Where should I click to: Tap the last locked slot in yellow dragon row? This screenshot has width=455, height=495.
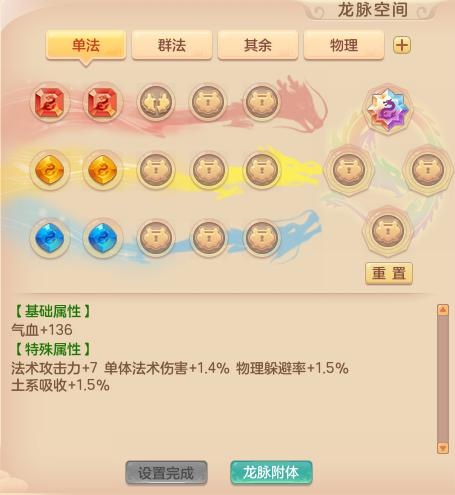[262, 170]
